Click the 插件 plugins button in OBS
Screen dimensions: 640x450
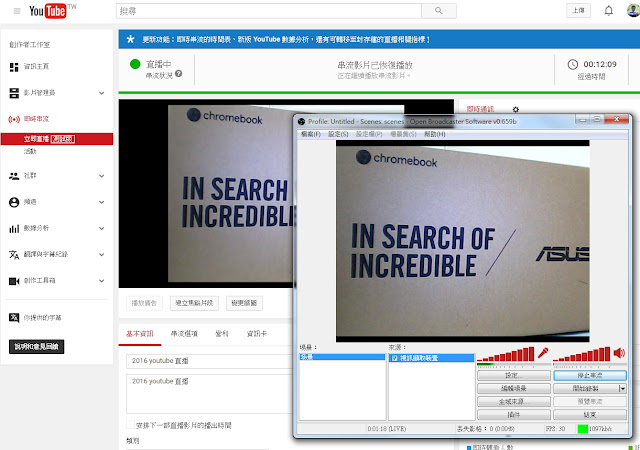coord(514,415)
